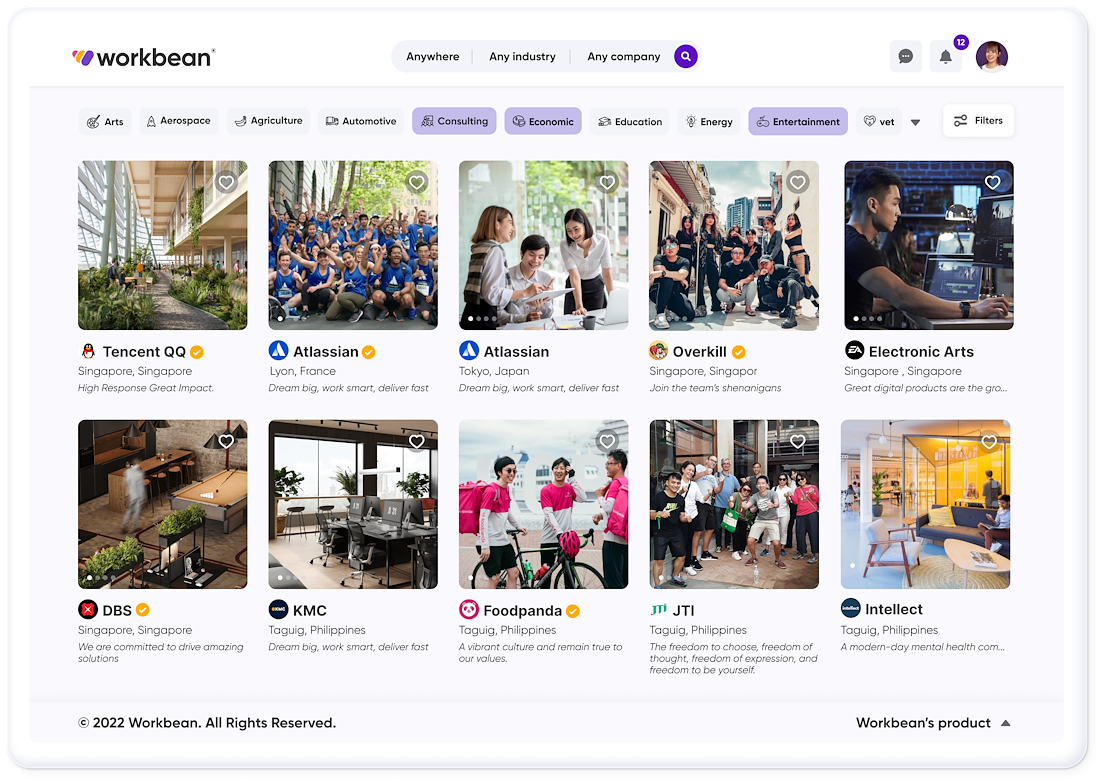Open notifications bell with 12 badge
Image resolution: width=1100 pixels, height=781 pixels.
click(946, 56)
